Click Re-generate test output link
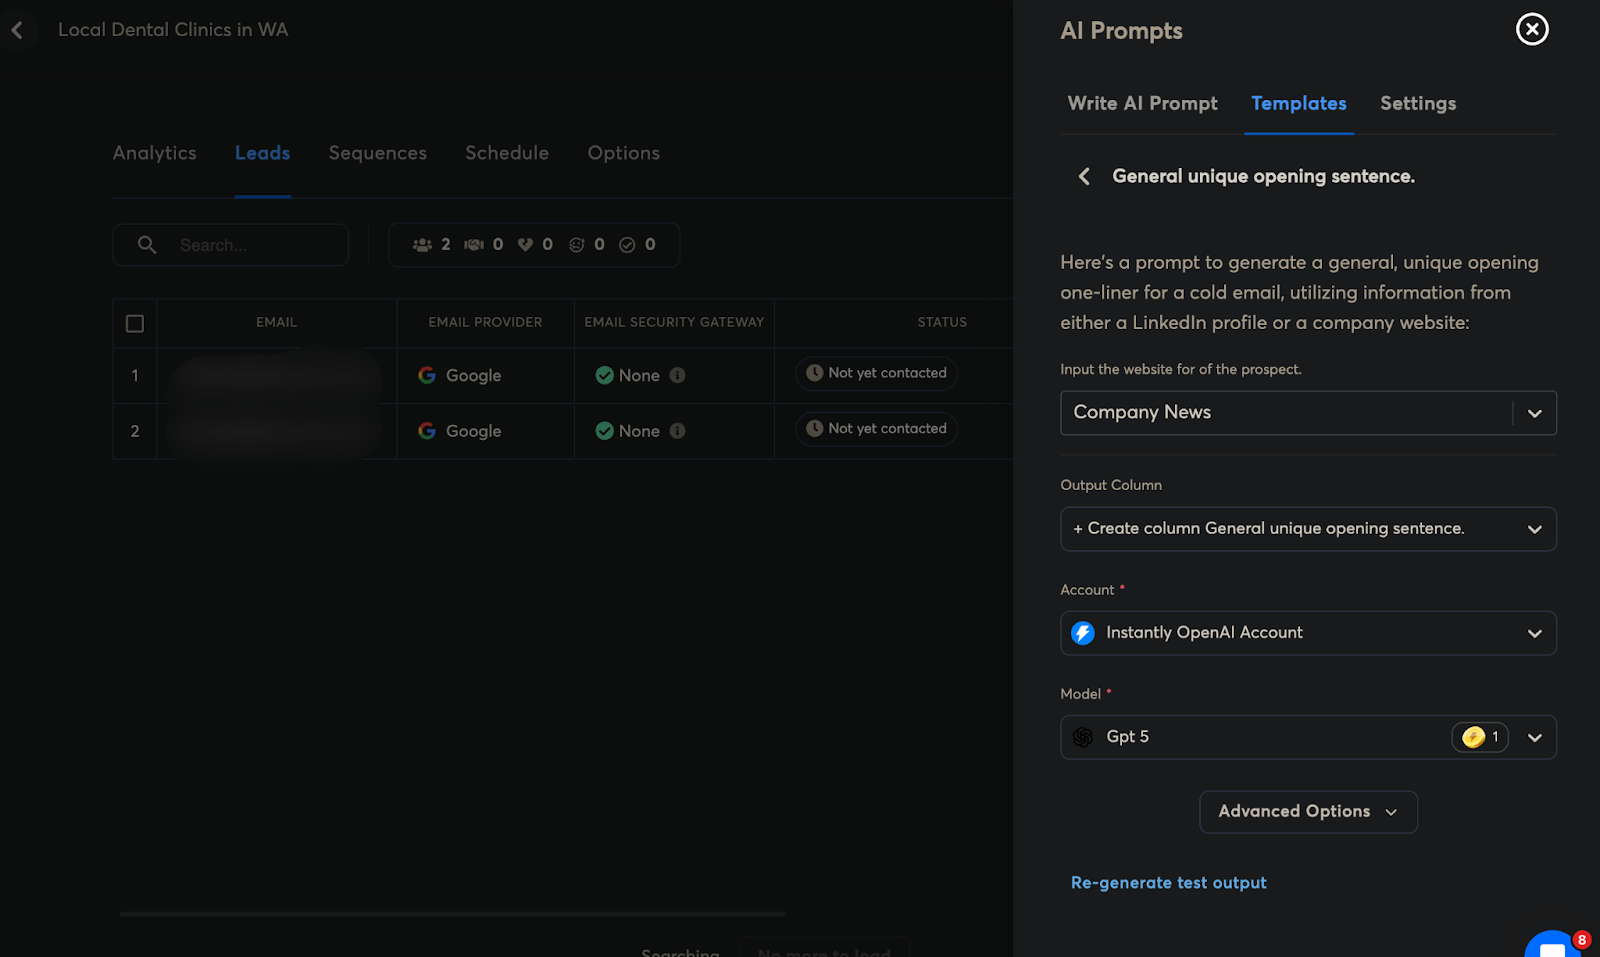The image size is (1600, 957). [x=1168, y=883]
